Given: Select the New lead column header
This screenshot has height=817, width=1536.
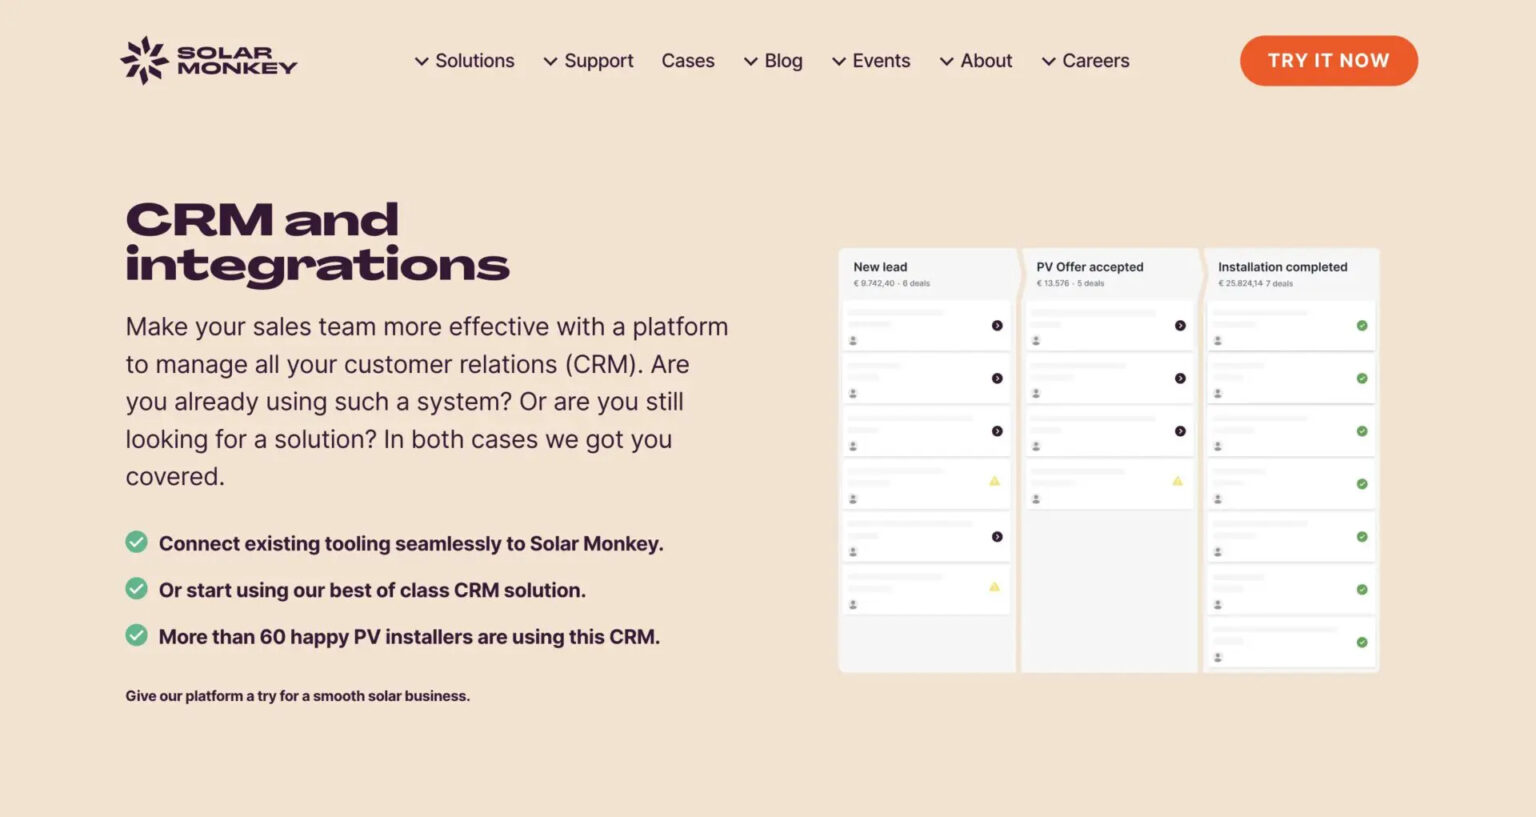Looking at the screenshot, I should 879,266.
